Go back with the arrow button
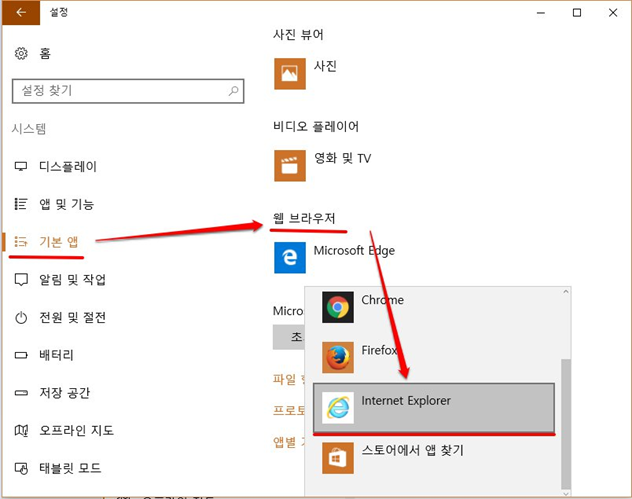Viewport: 632px width, 499px height. coord(21,12)
